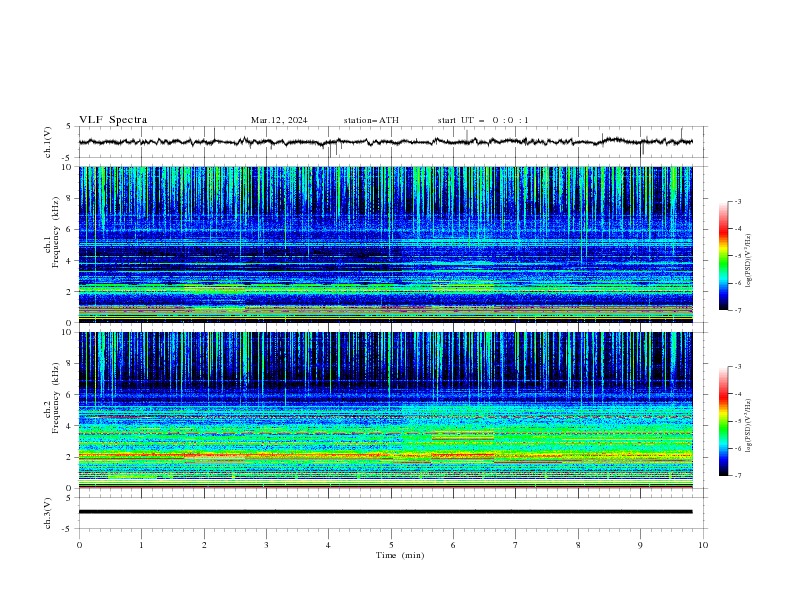Click the ch.1 voltage waveform trace

[x=386, y=142]
